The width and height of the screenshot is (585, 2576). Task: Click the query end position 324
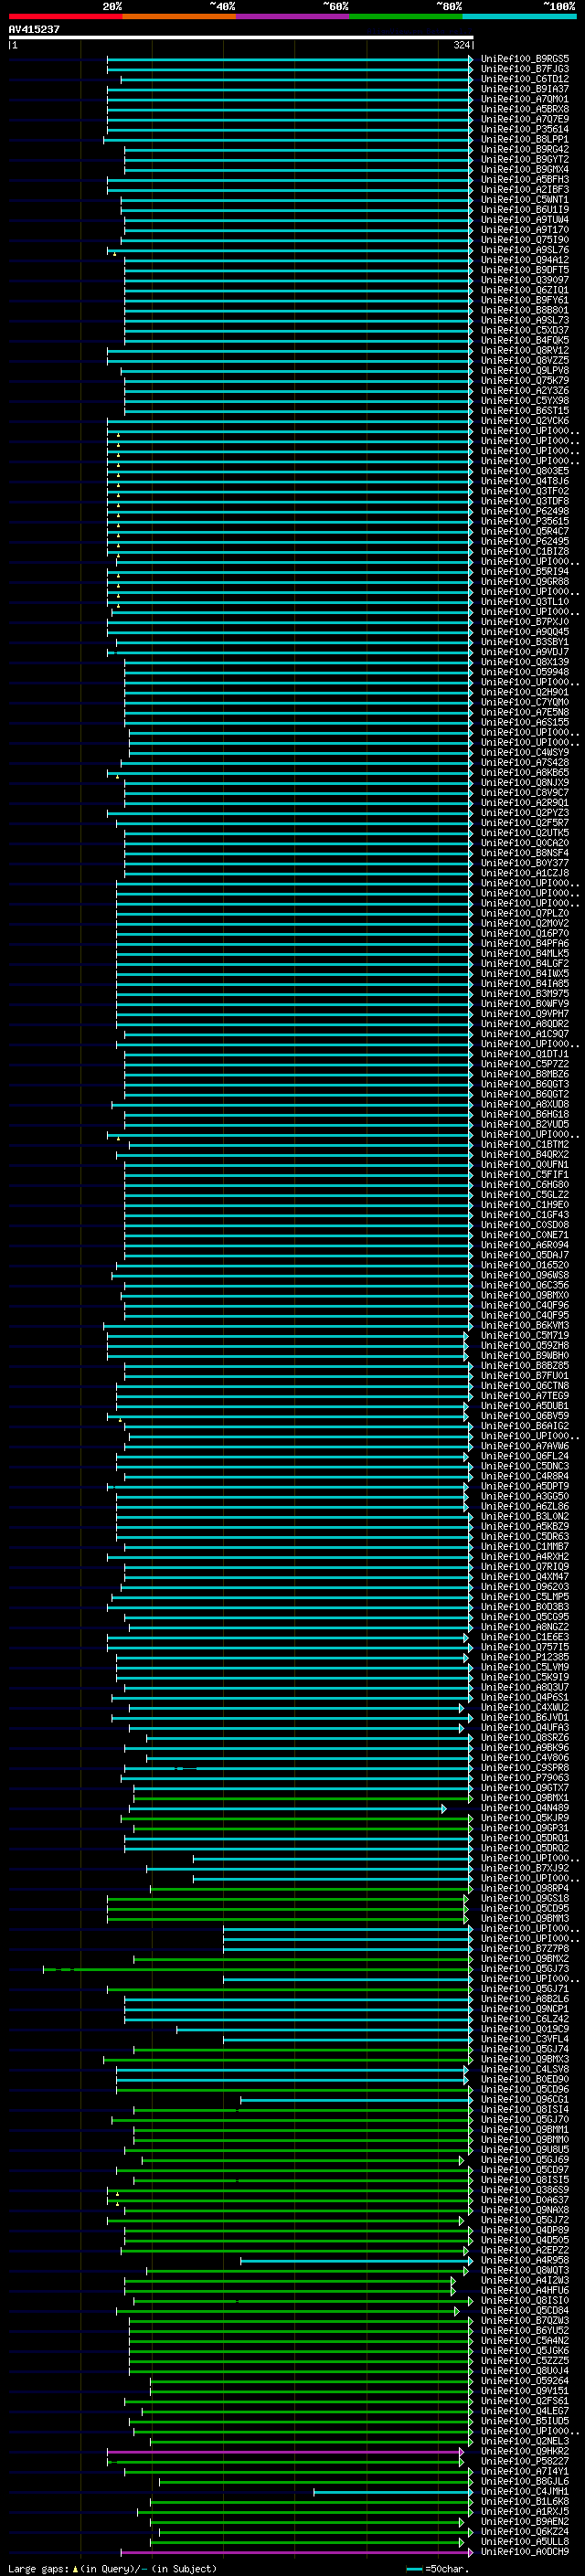(461, 45)
